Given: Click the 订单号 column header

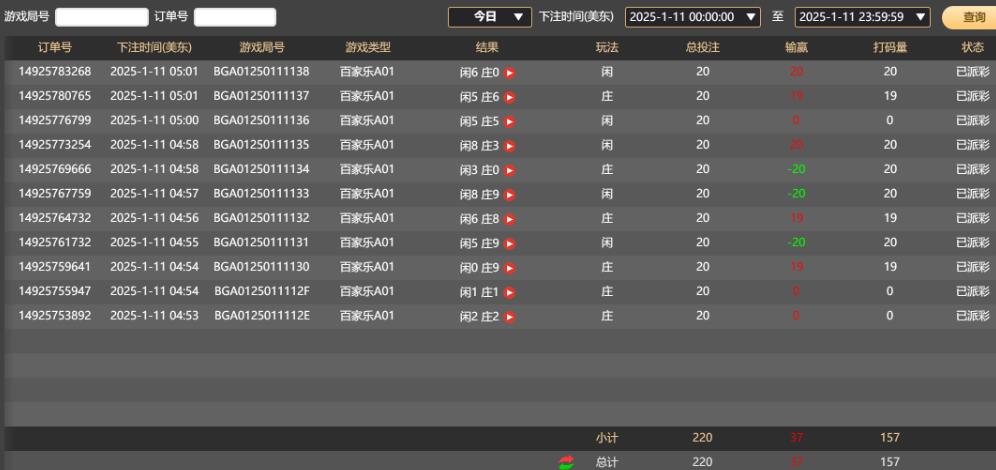Looking at the screenshot, I should (55, 48).
